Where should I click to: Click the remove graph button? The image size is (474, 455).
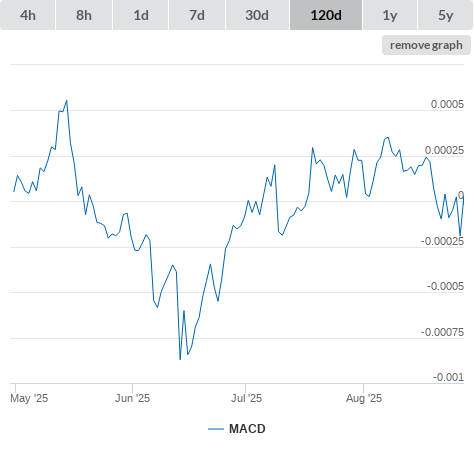coord(426,45)
